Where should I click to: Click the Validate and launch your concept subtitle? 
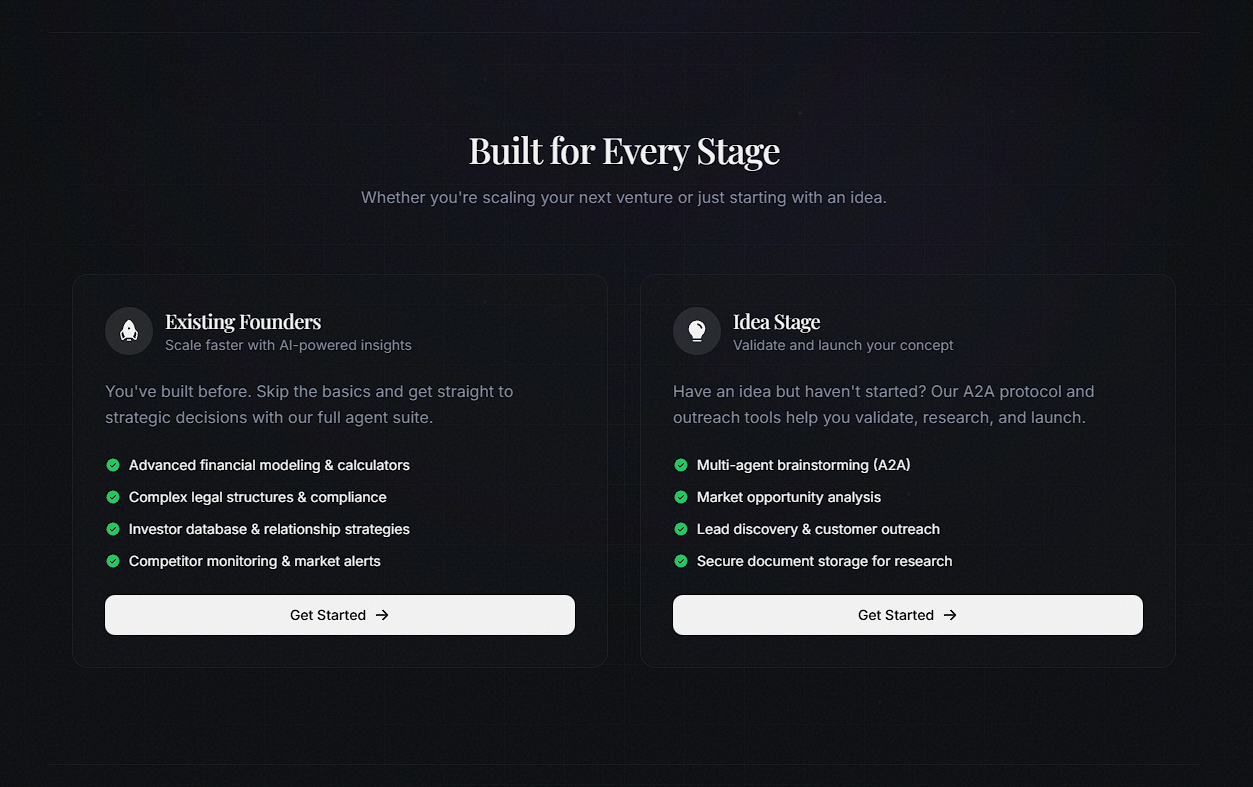(x=843, y=345)
